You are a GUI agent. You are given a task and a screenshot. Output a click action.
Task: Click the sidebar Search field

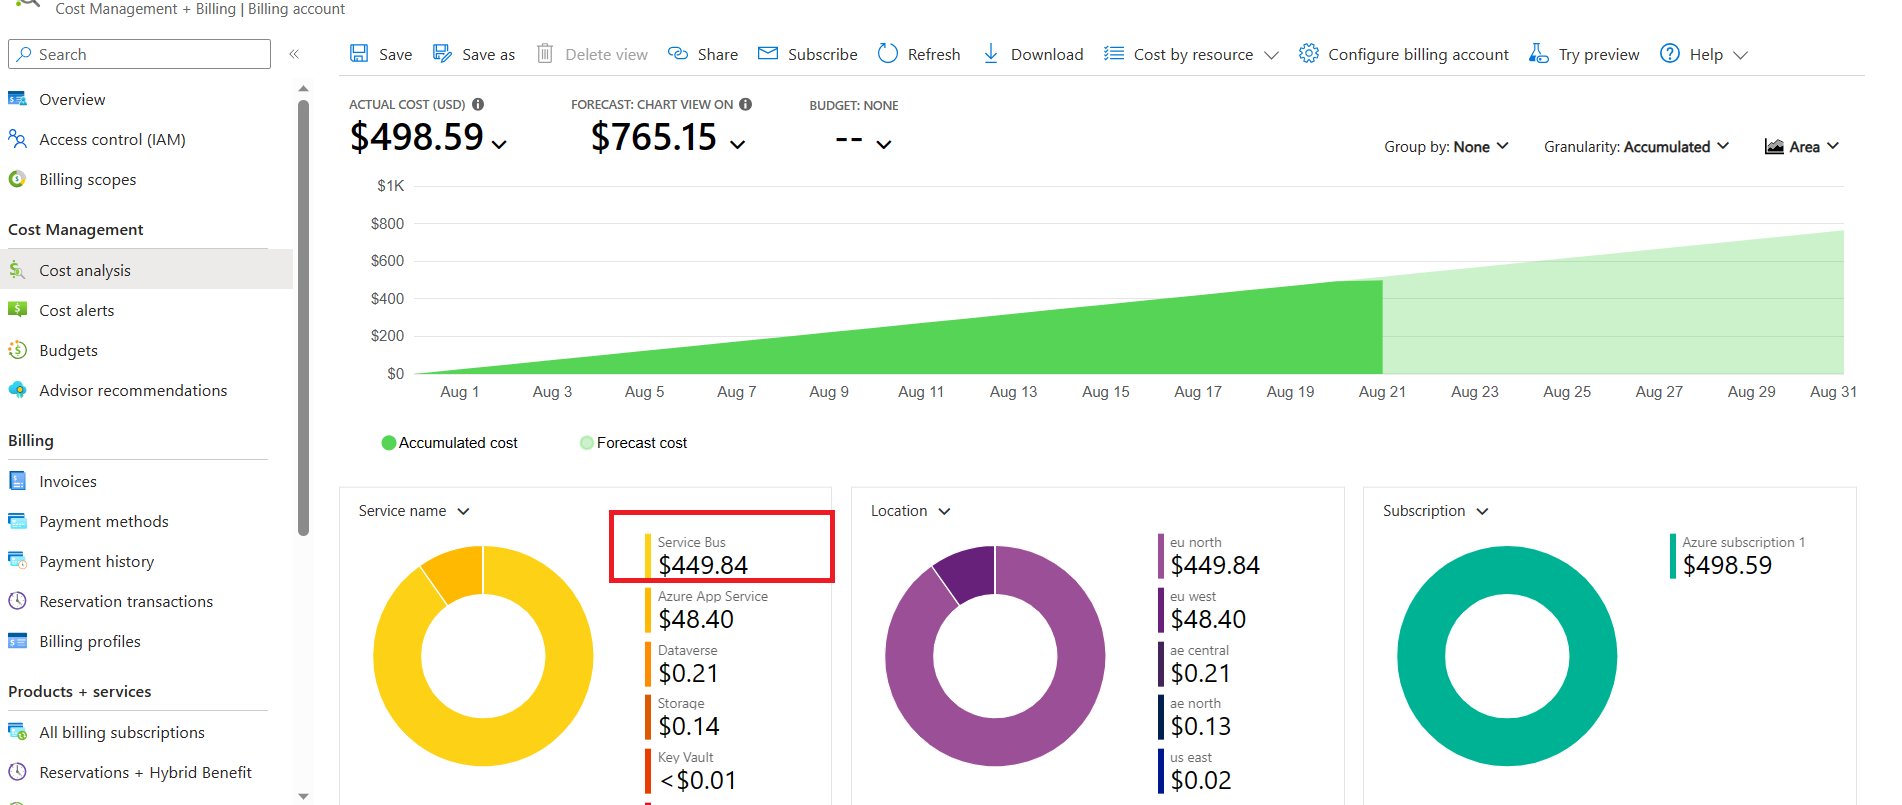[x=139, y=54]
